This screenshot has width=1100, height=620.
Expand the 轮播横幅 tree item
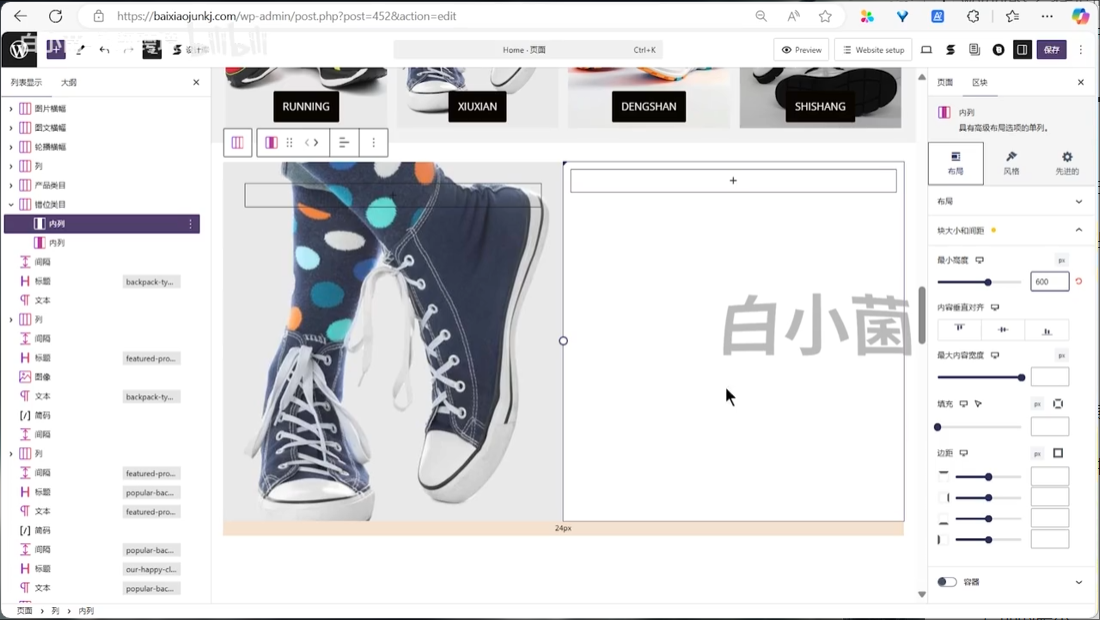pyautogui.click(x=11, y=147)
